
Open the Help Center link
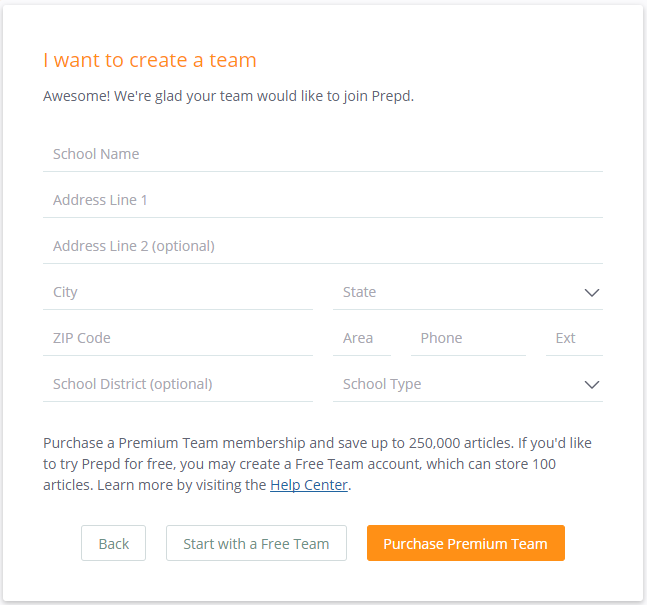[x=309, y=485]
